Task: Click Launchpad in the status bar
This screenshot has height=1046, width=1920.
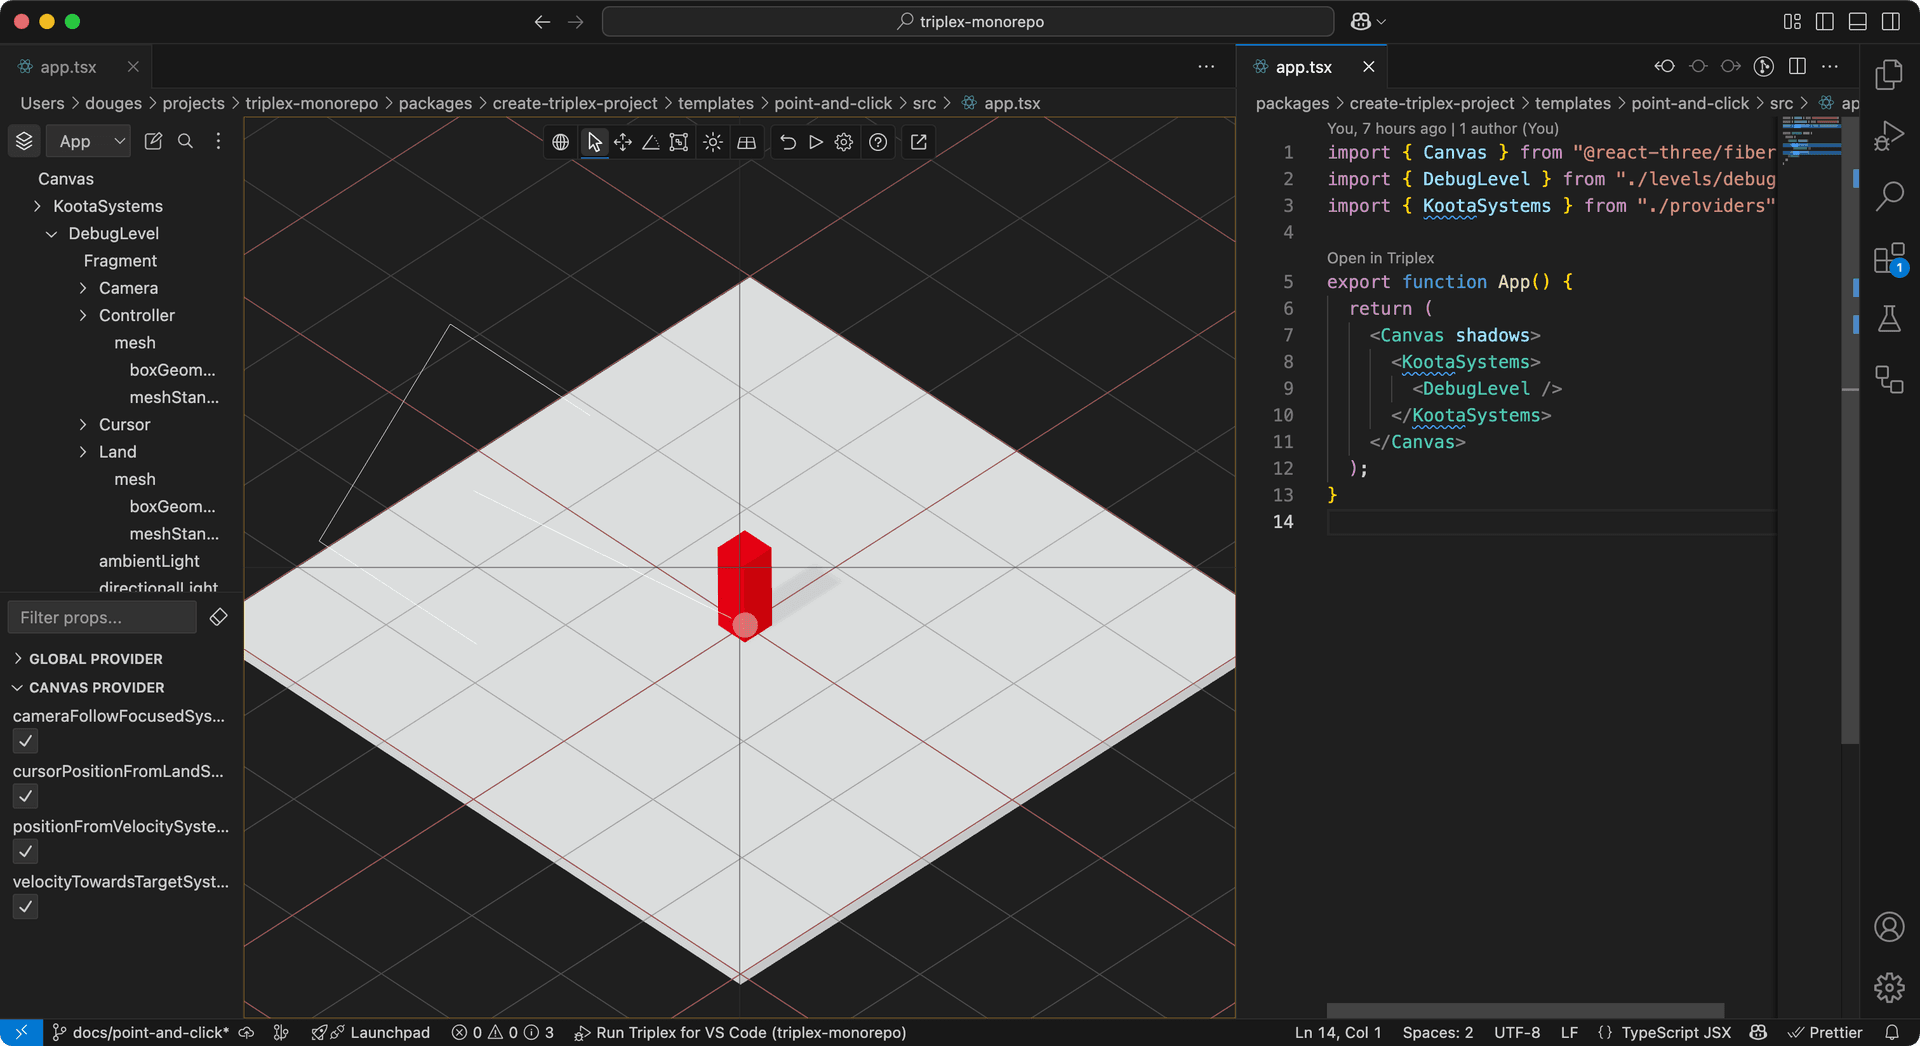Action: tap(389, 1032)
